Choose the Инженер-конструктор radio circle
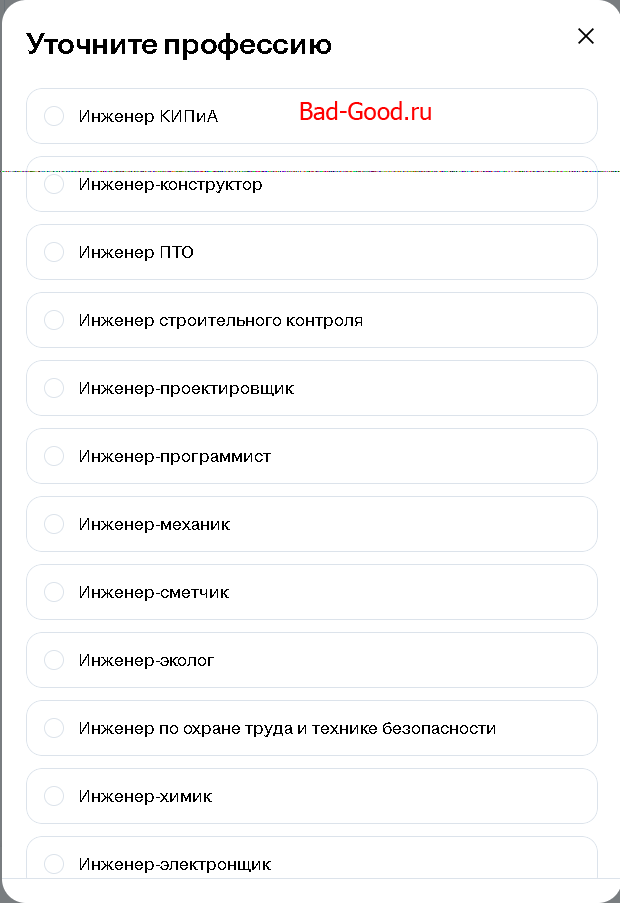Screen dimensions: 620x903 54,184
